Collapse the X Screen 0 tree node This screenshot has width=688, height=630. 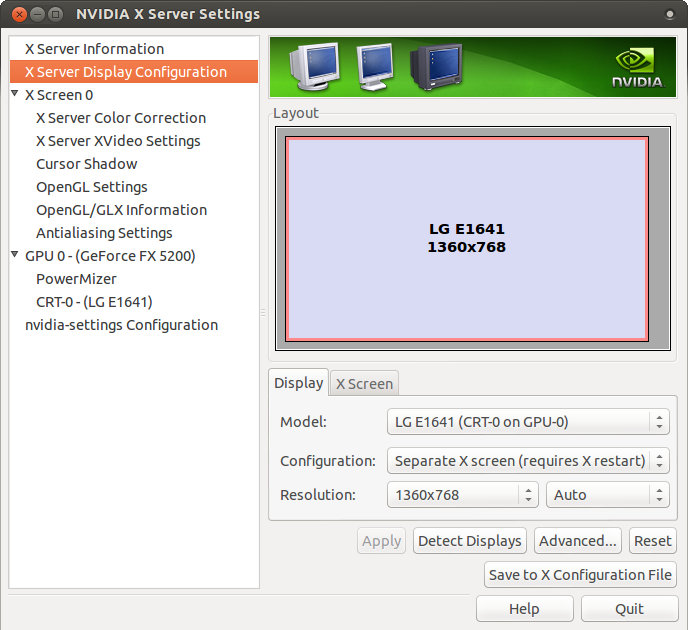(15, 93)
